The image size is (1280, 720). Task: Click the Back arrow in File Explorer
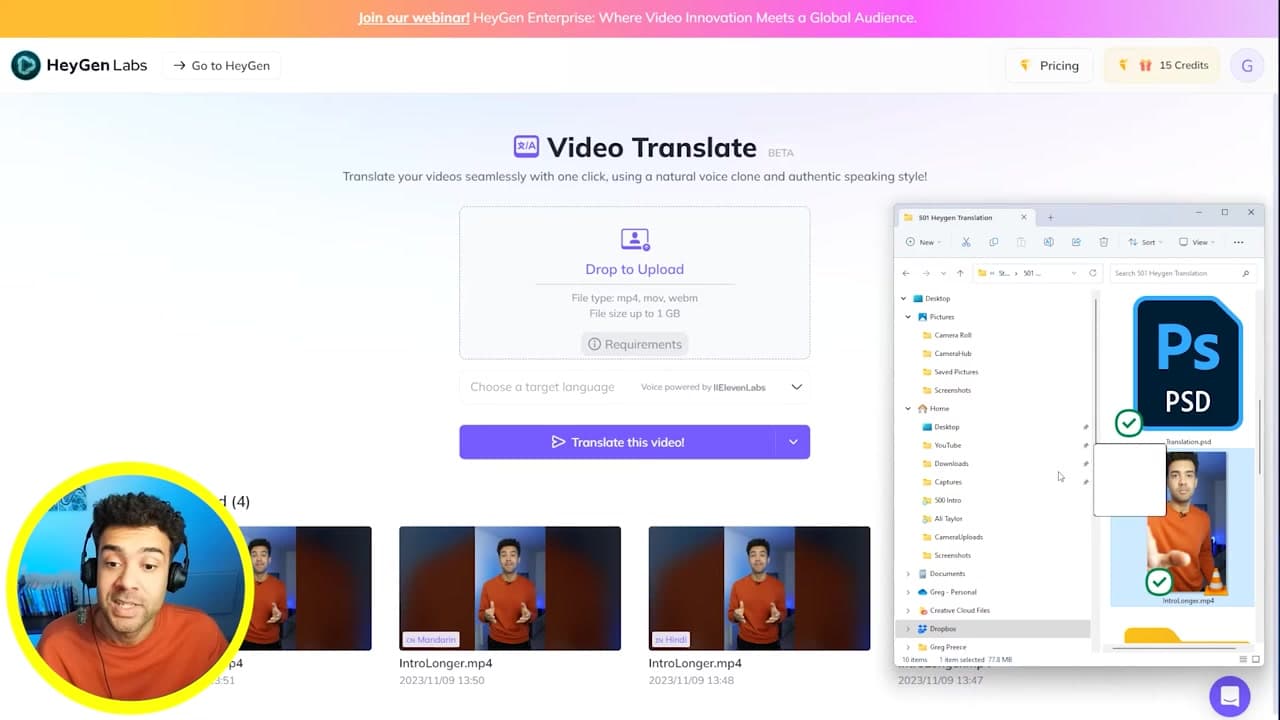coord(906,273)
